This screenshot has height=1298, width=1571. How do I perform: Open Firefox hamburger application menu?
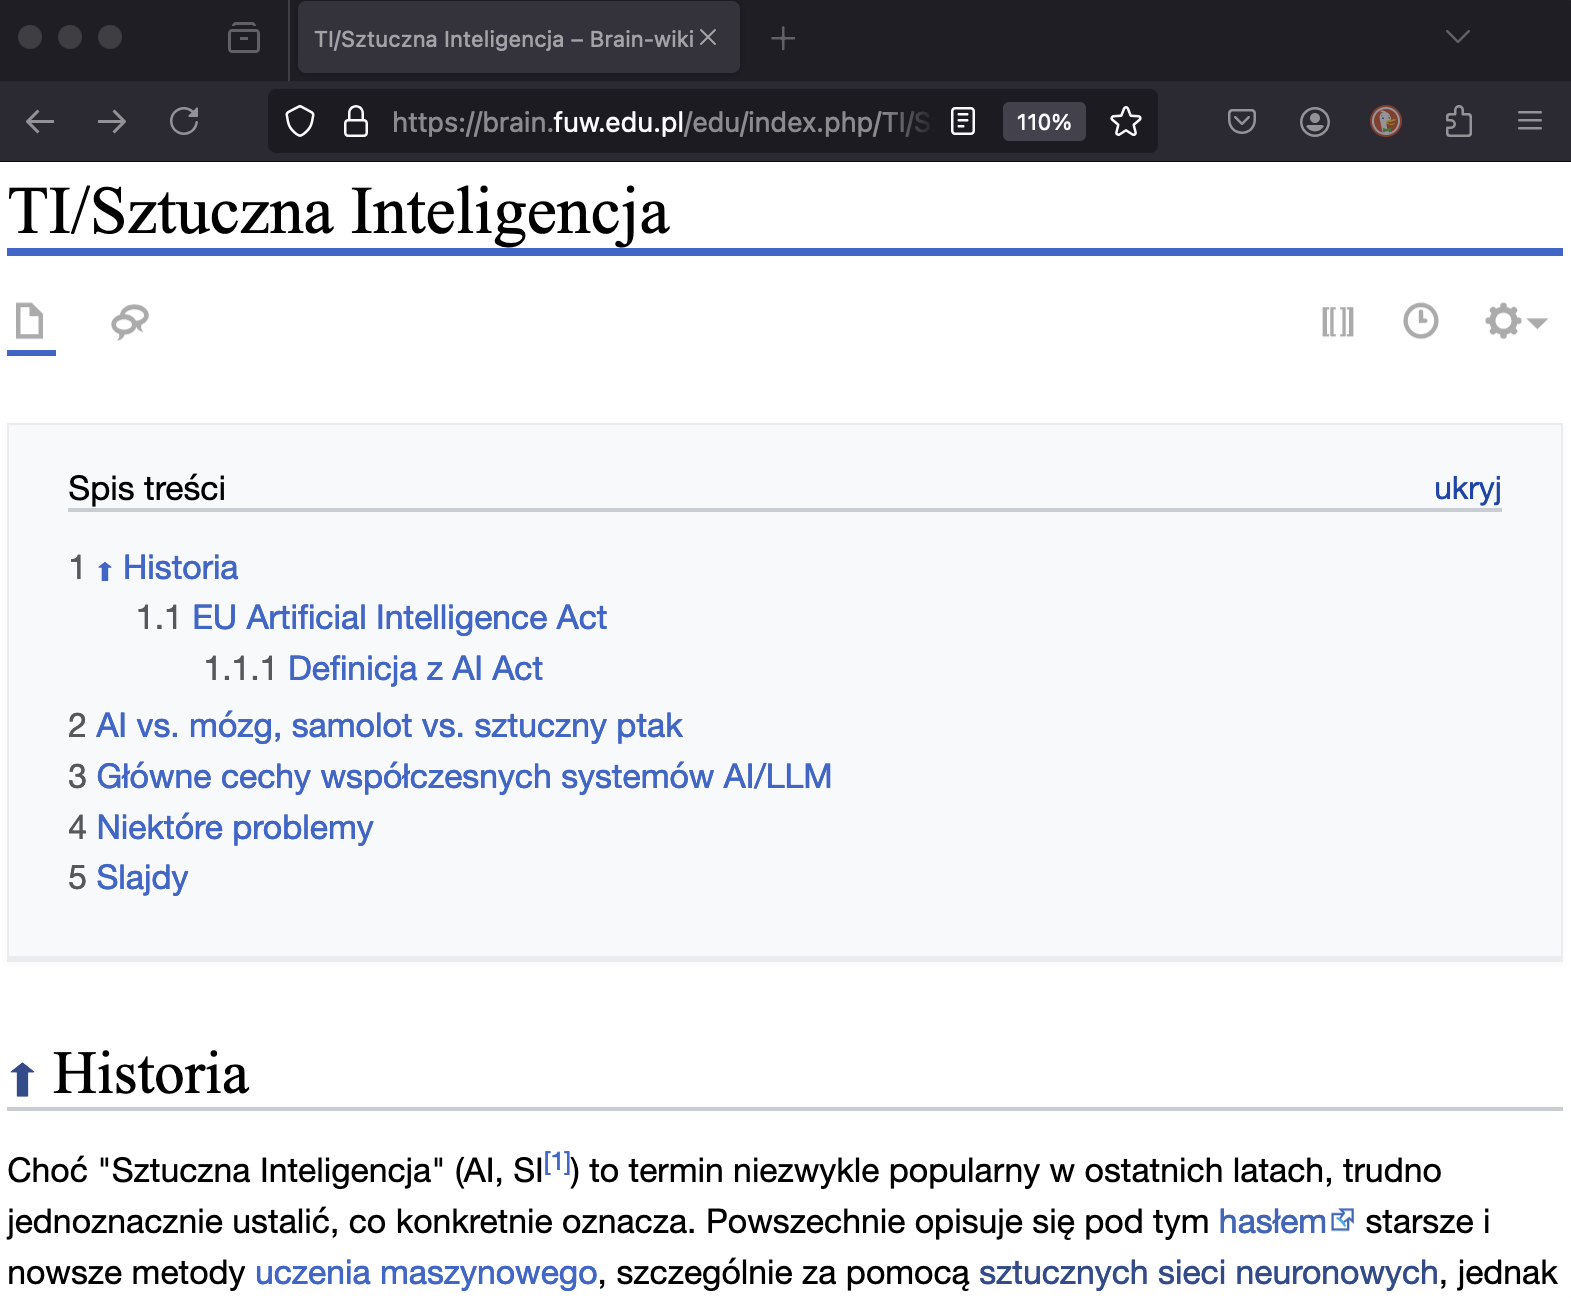click(1529, 122)
